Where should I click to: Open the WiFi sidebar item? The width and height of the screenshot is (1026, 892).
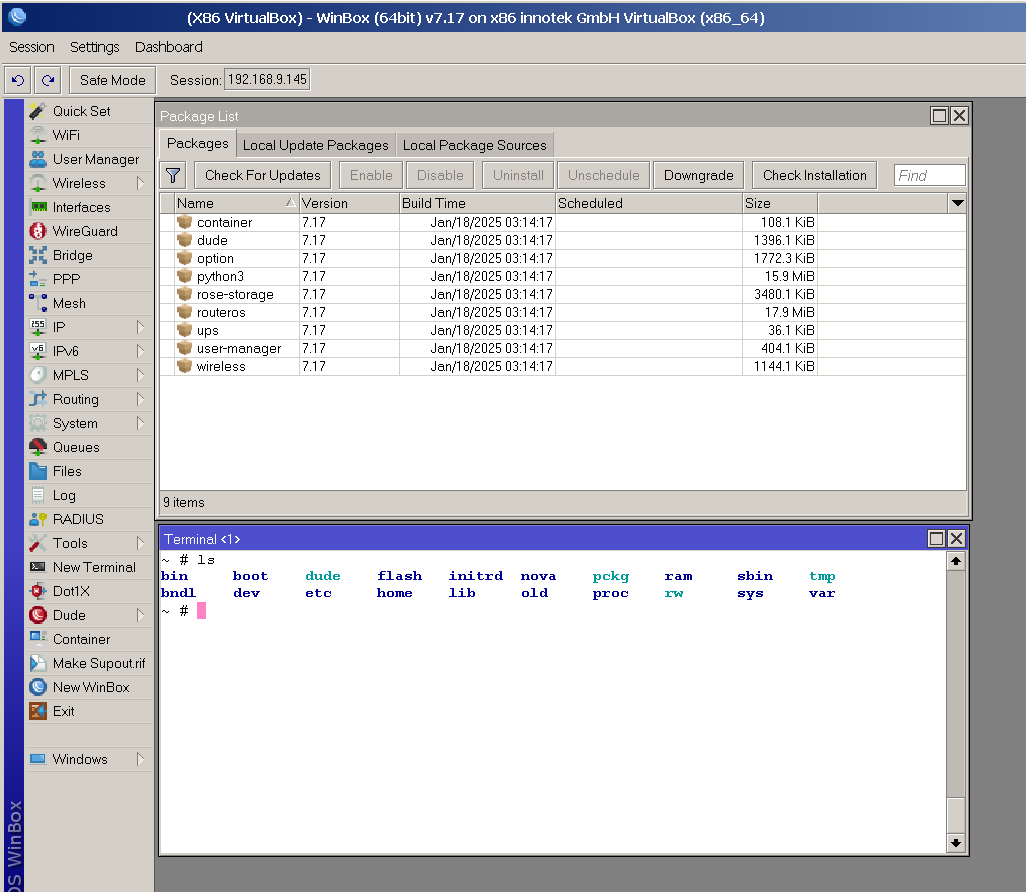coord(89,135)
